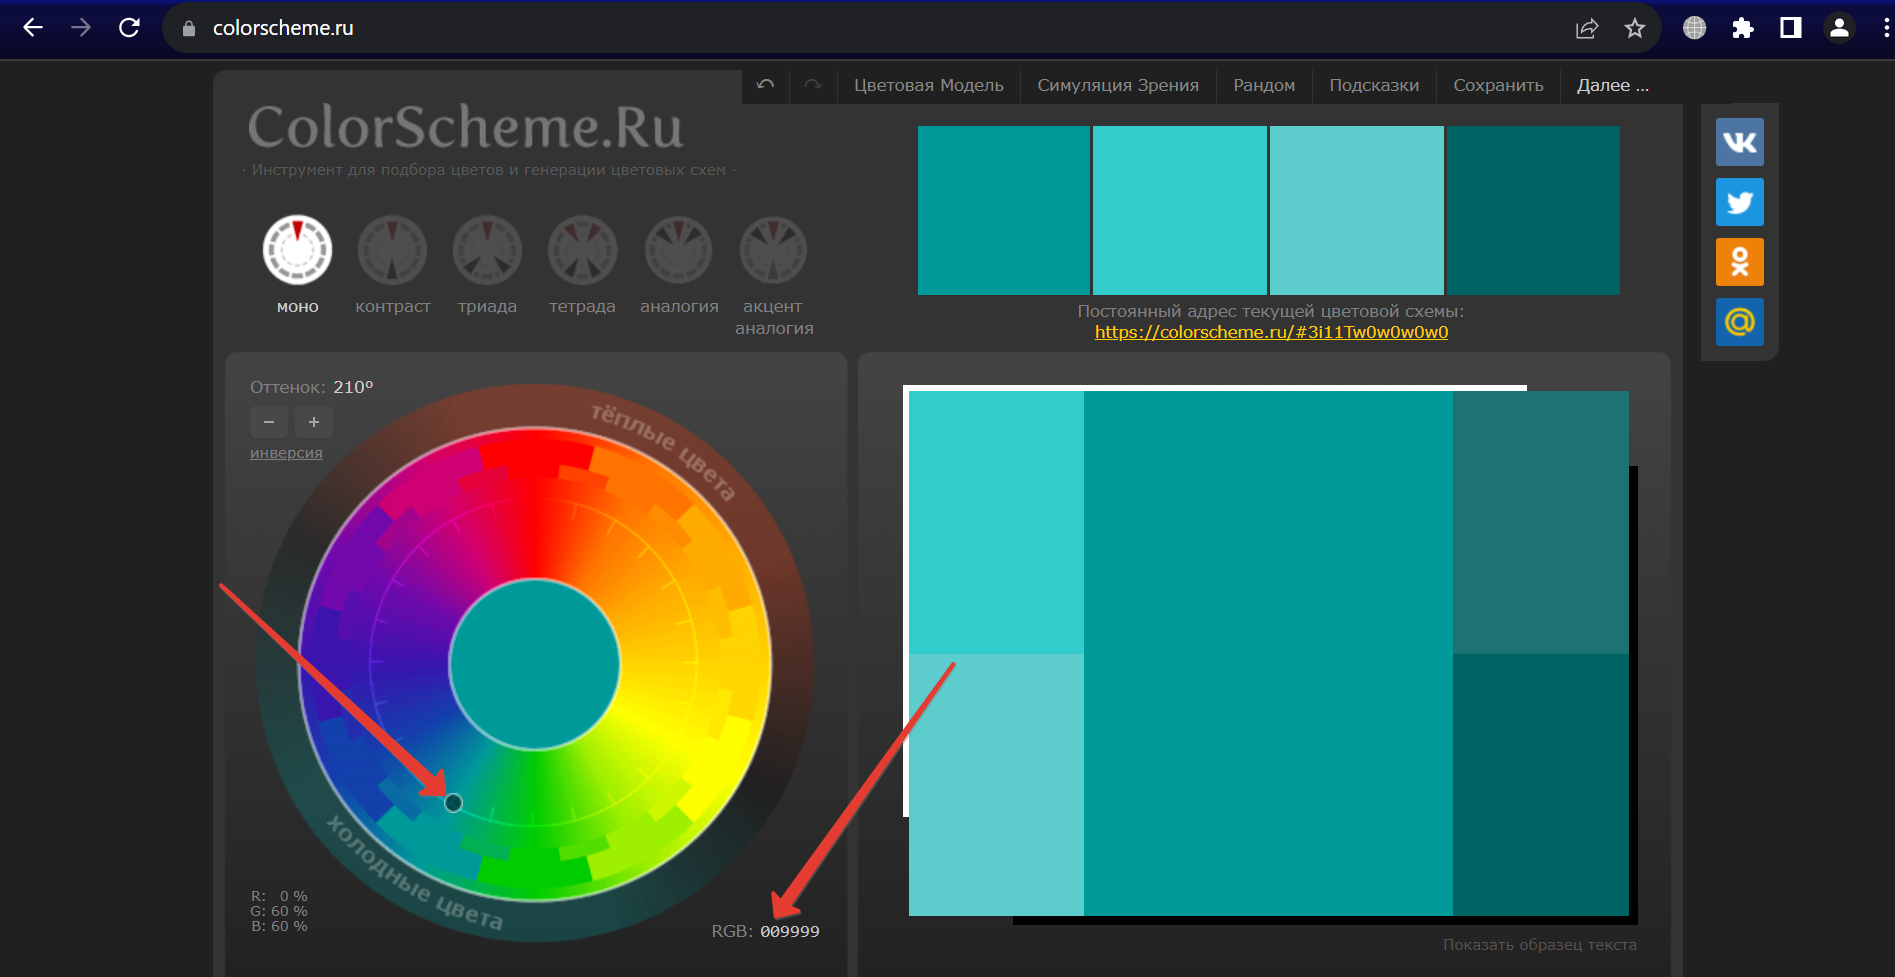1895x977 pixels.
Task: Open the Сохранить menu
Action: [1498, 85]
